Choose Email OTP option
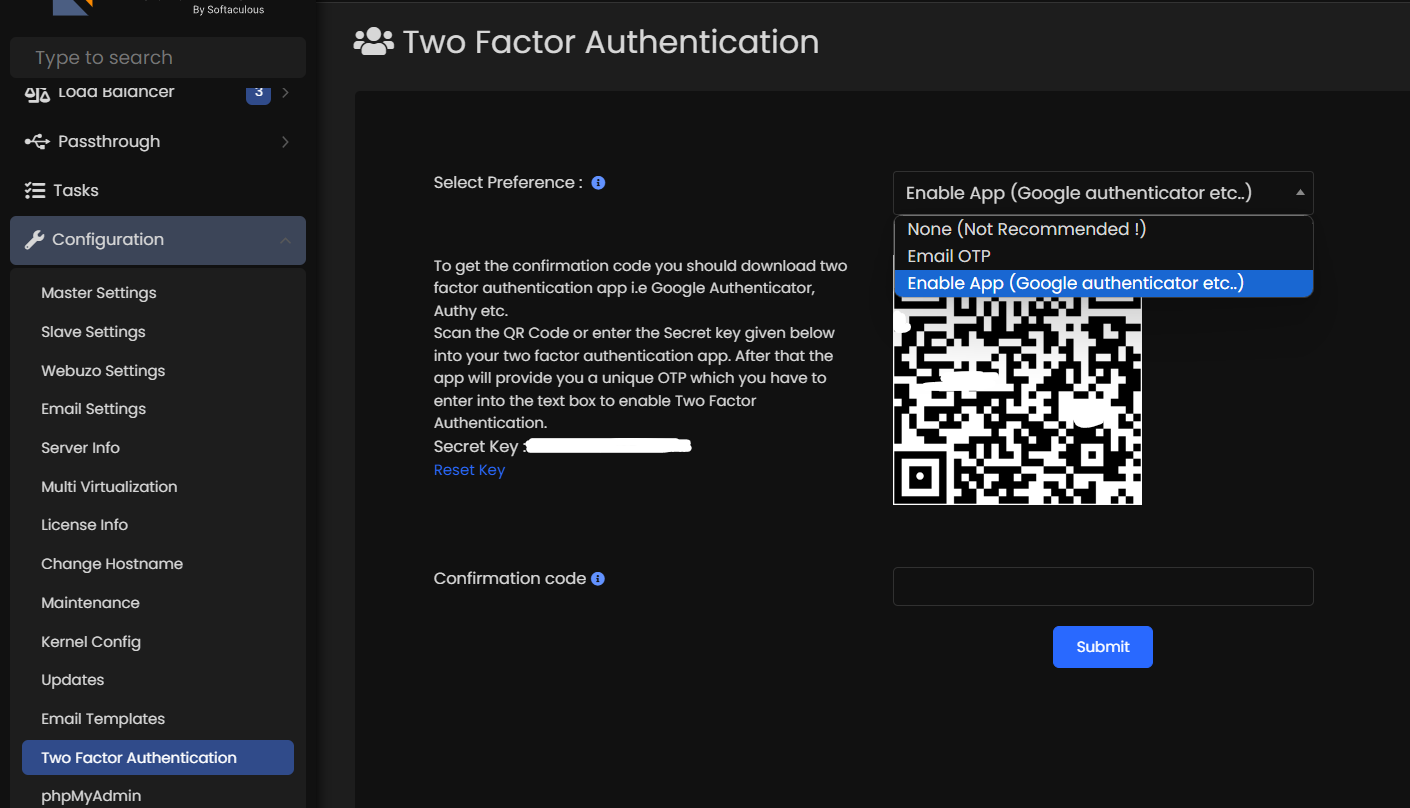Screen dimensions: 1410x808 coord(1103,256)
